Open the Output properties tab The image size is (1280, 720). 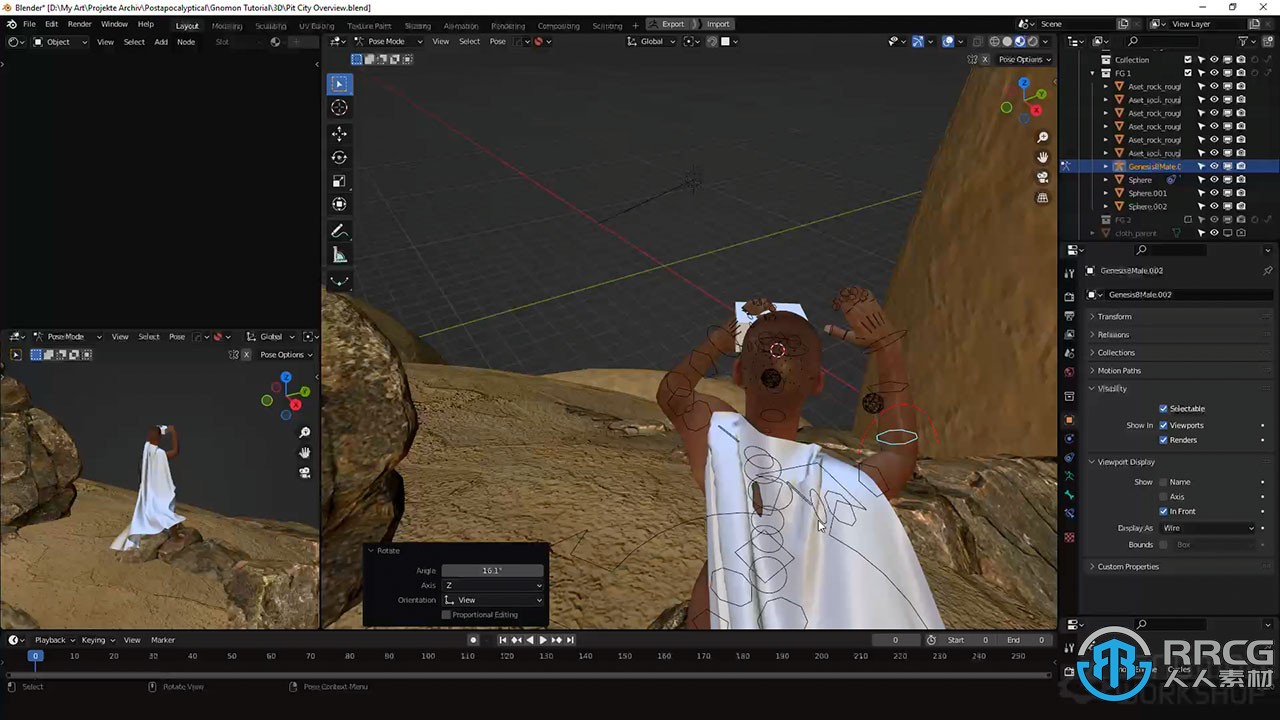[x=1069, y=316]
